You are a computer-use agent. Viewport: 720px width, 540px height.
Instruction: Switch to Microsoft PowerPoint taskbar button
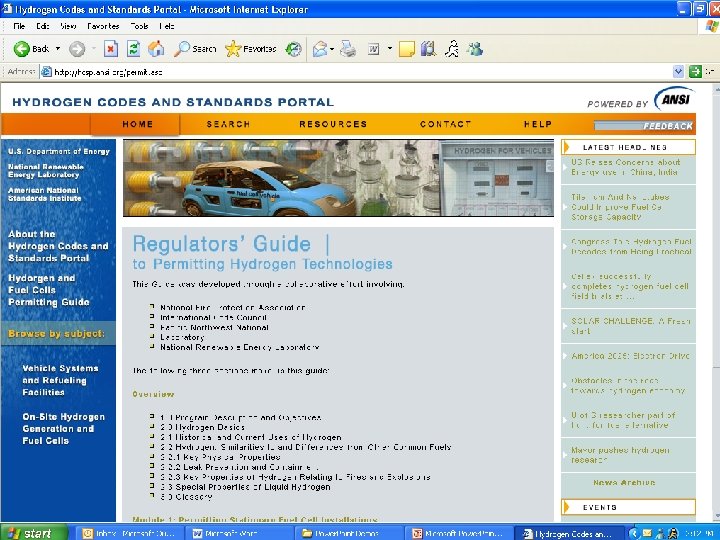pyautogui.click(x=461, y=533)
